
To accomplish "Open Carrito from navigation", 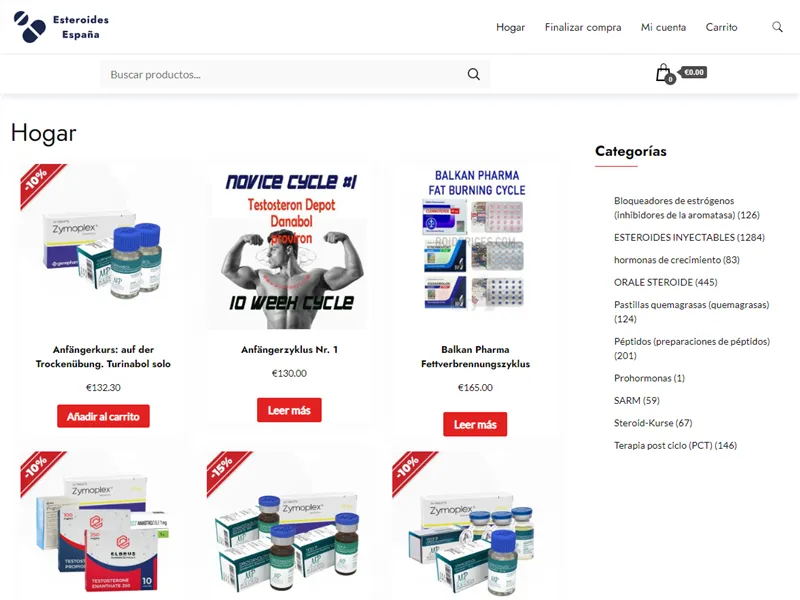I will (721, 27).
